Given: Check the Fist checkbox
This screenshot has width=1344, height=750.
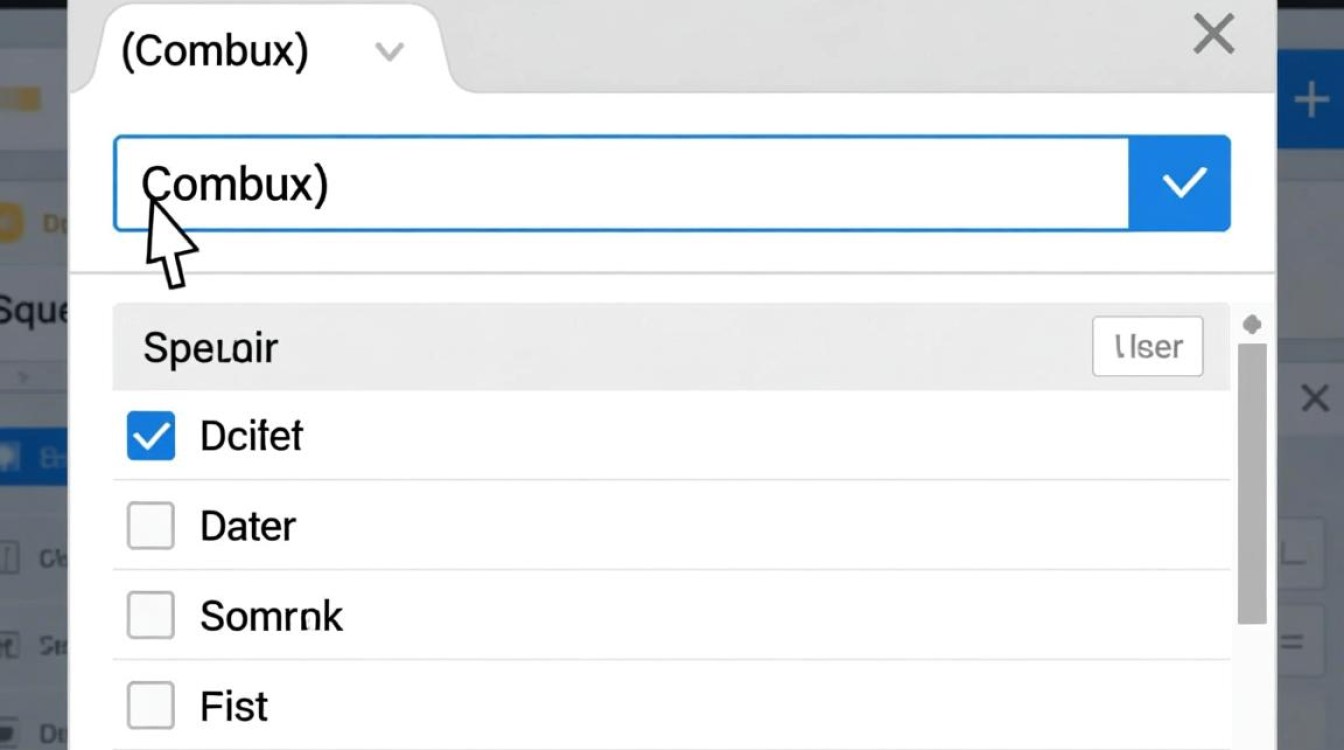Looking at the screenshot, I should click(151, 705).
